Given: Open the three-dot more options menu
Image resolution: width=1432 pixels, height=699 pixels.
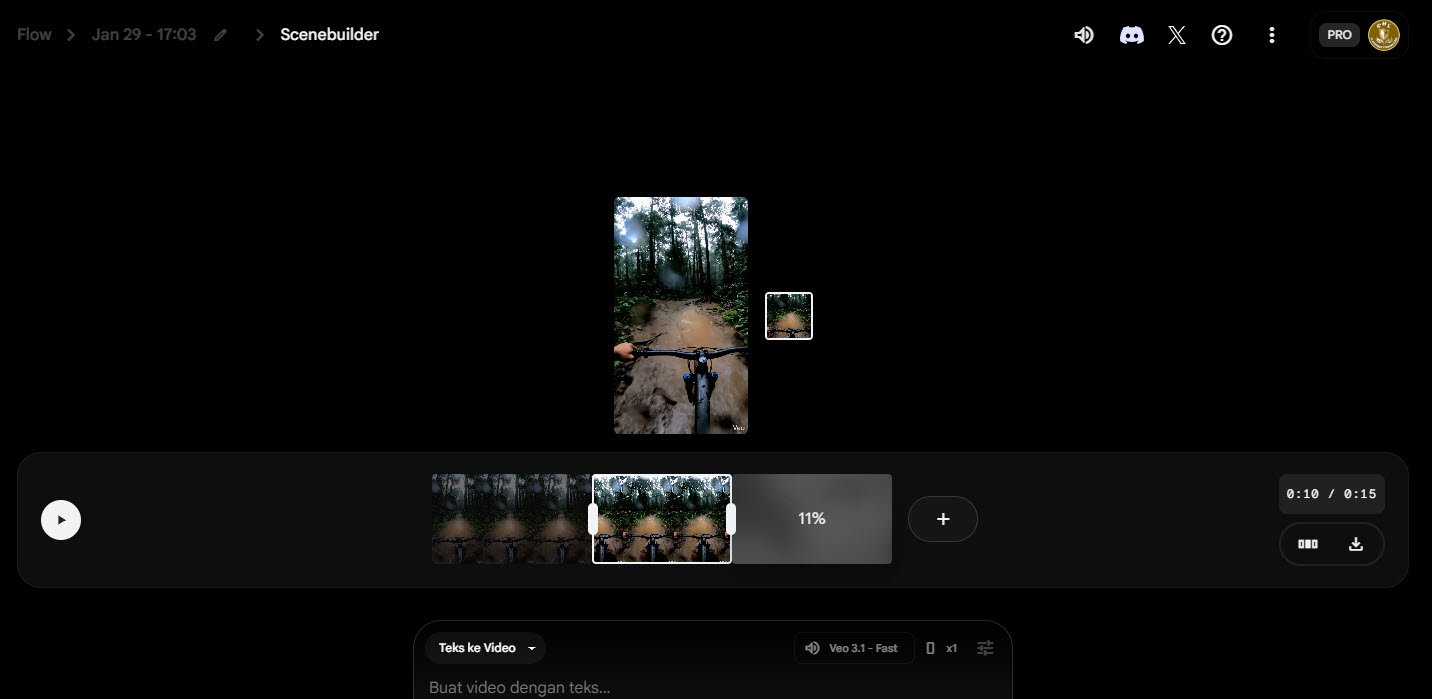Looking at the screenshot, I should tap(1272, 35).
